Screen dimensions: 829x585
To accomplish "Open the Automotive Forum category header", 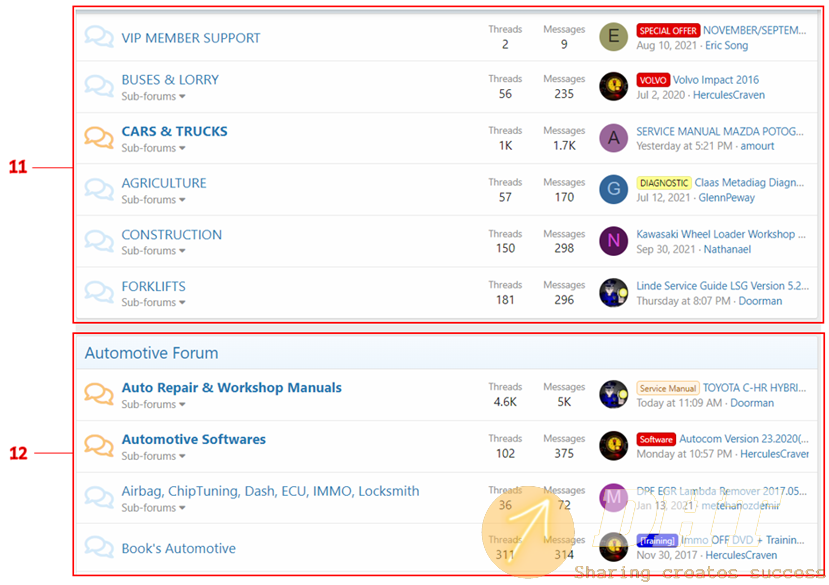I will coord(151,353).
